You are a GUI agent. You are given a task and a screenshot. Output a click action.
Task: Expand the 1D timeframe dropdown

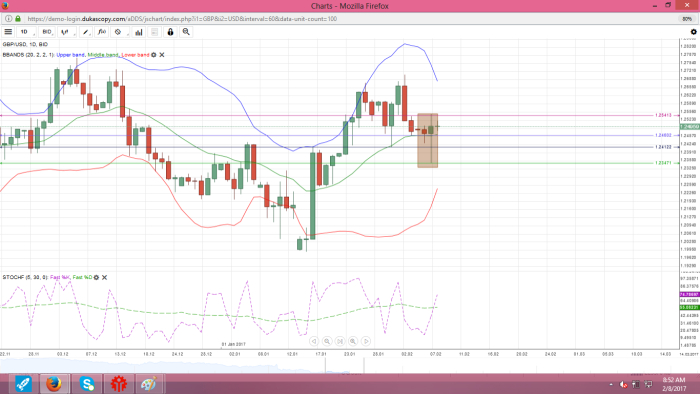tap(26, 32)
